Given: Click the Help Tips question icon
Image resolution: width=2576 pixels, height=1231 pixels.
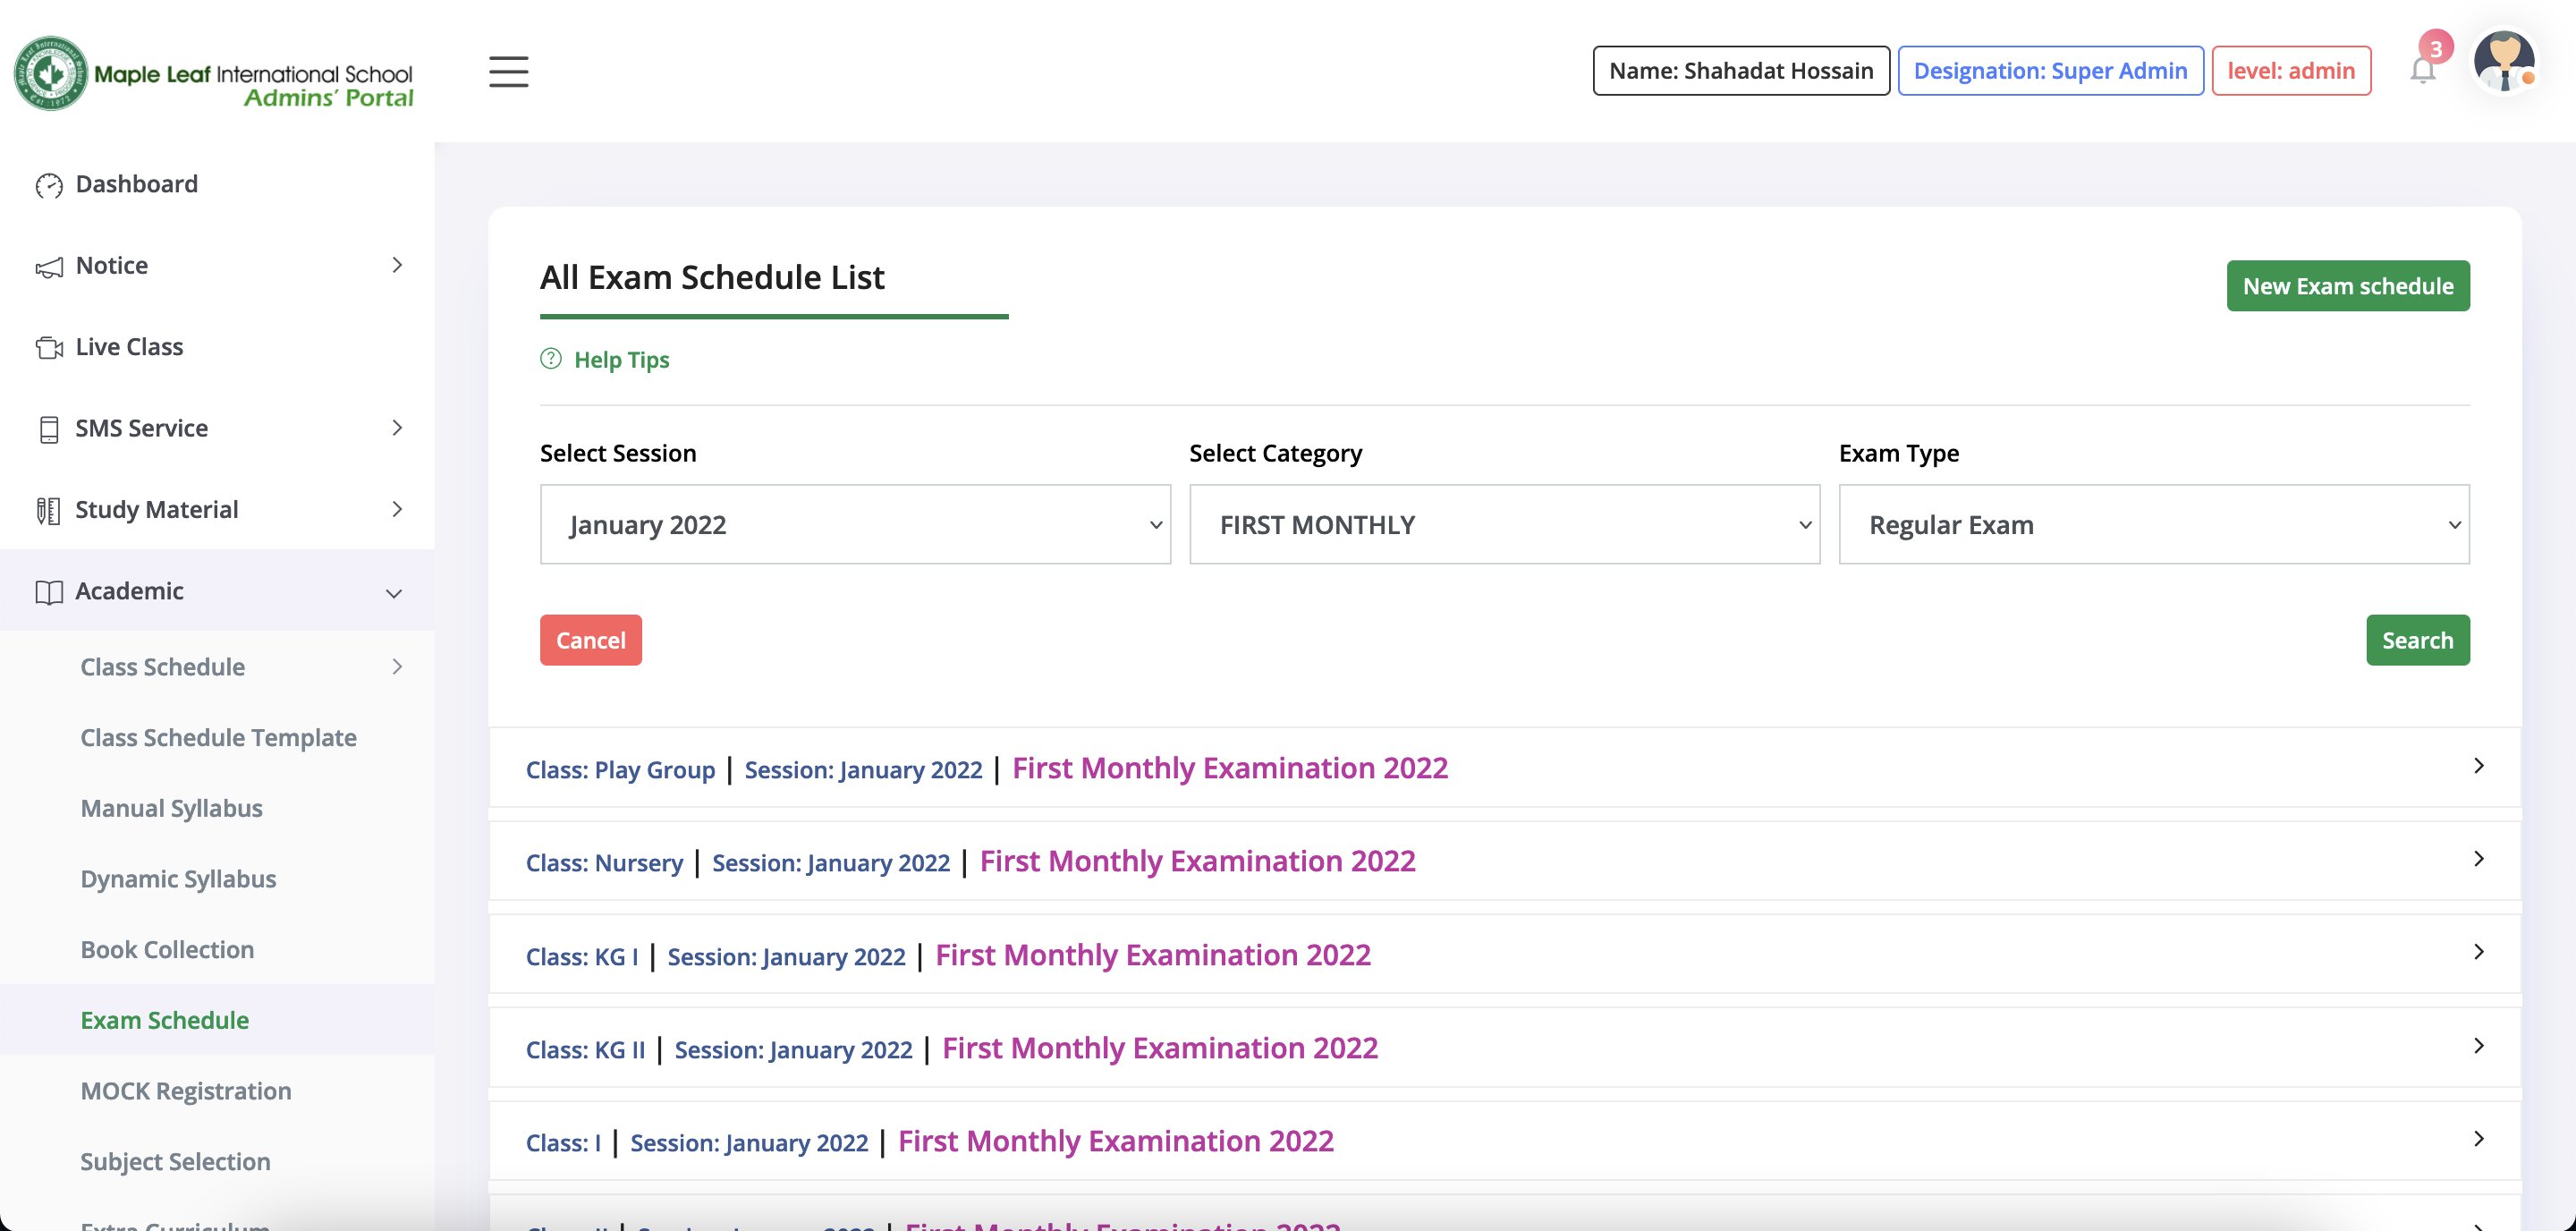Looking at the screenshot, I should (x=550, y=359).
